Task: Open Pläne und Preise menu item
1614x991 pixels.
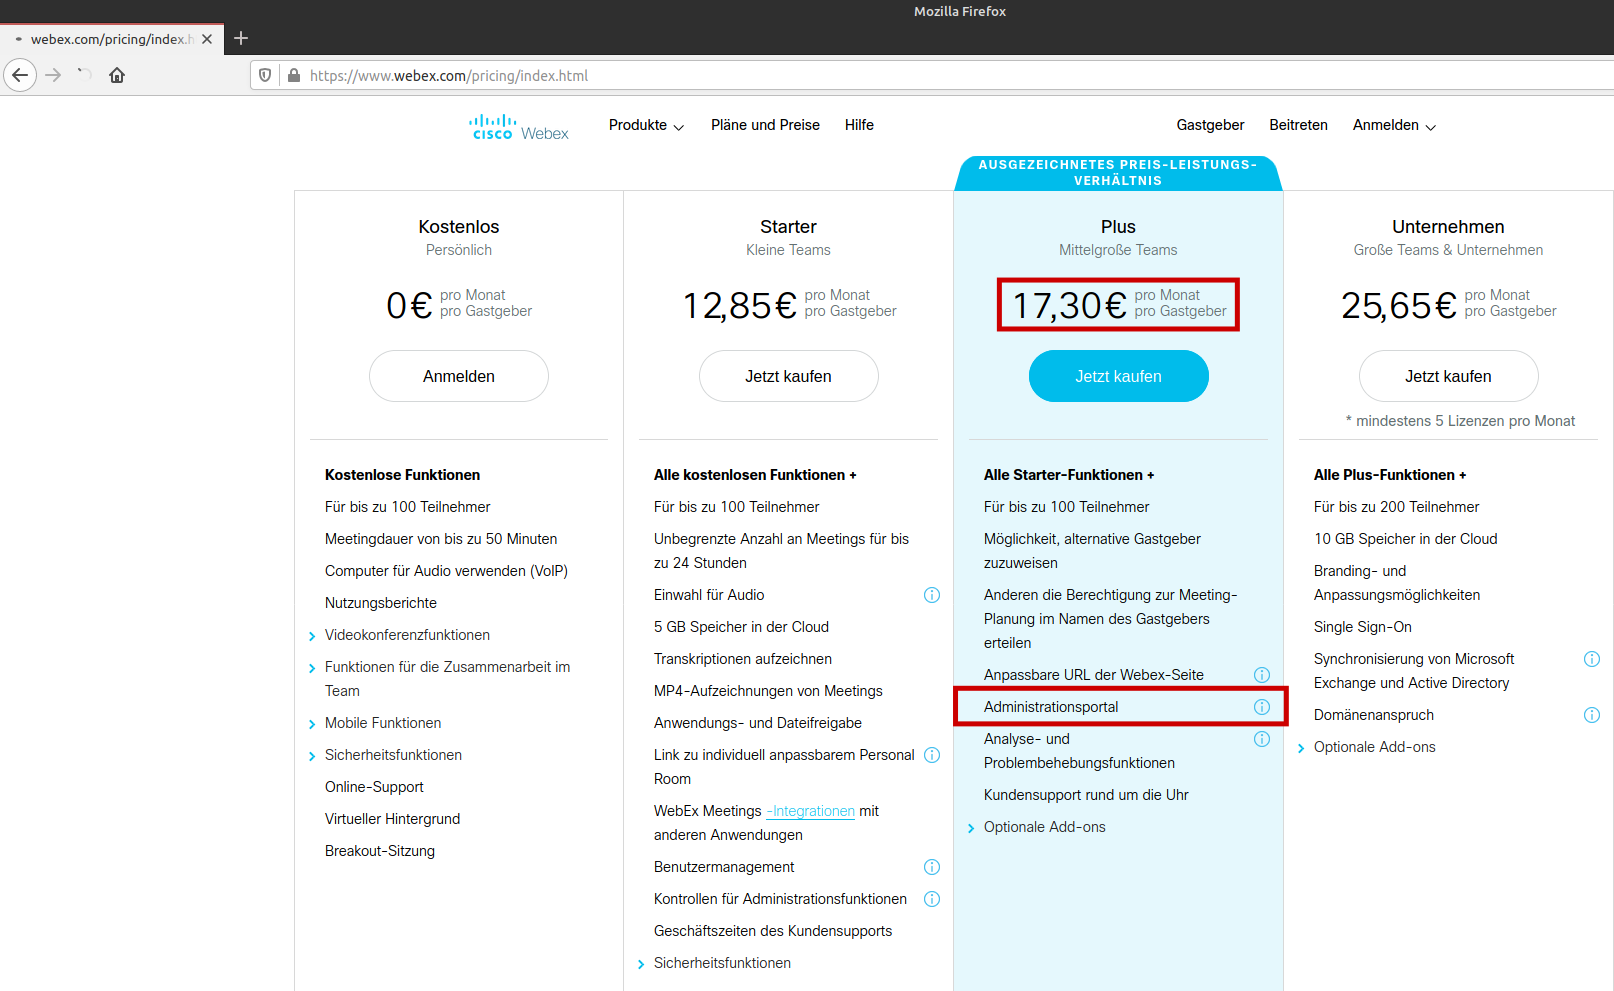Action: (765, 125)
